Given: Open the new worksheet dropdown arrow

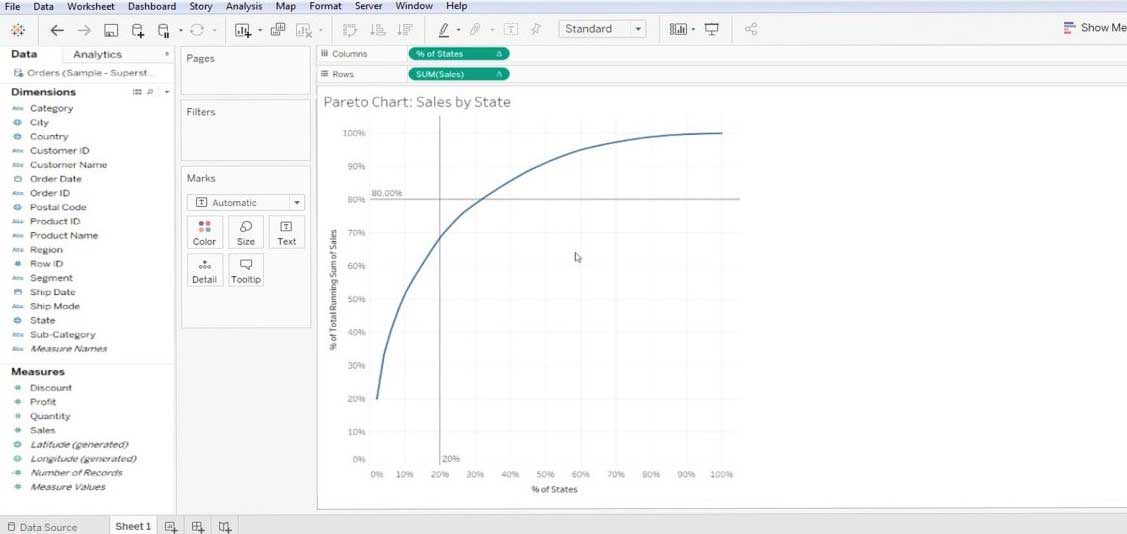Looking at the screenshot, I should pos(259,30).
